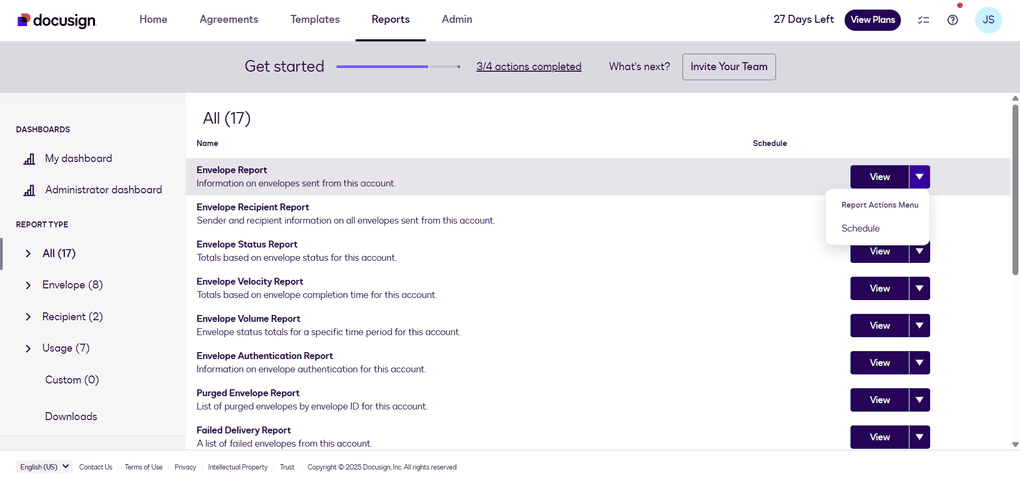
Task: Expand the Envelope (8) report type
Action: (28, 285)
